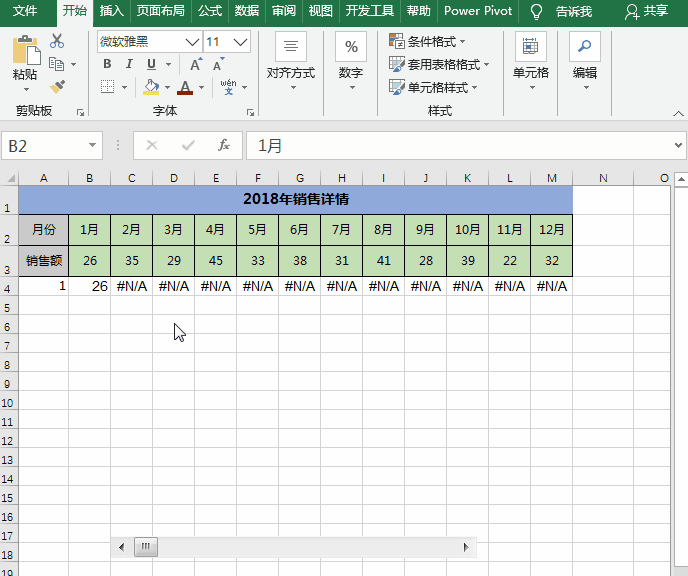The image size is (688, 576).
Task: Open 套用表格格式 table format
Action: (439, 64)
